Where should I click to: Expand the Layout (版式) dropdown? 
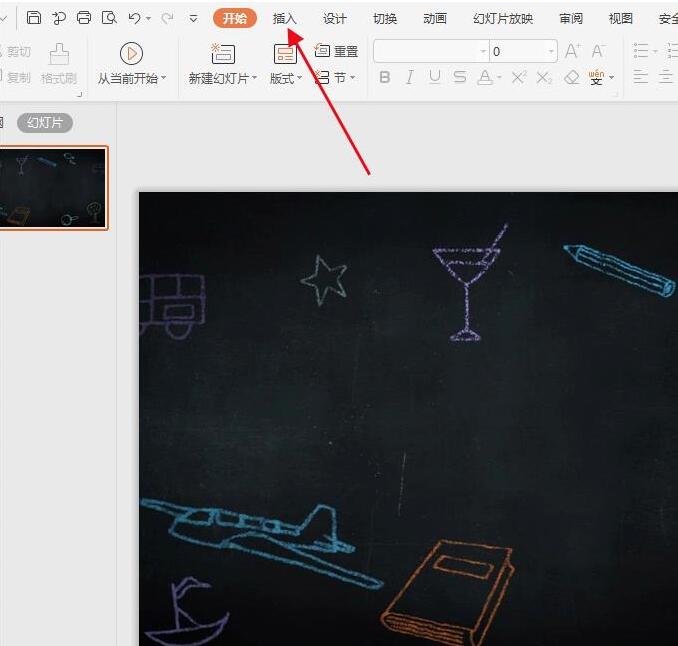(299, 79)
